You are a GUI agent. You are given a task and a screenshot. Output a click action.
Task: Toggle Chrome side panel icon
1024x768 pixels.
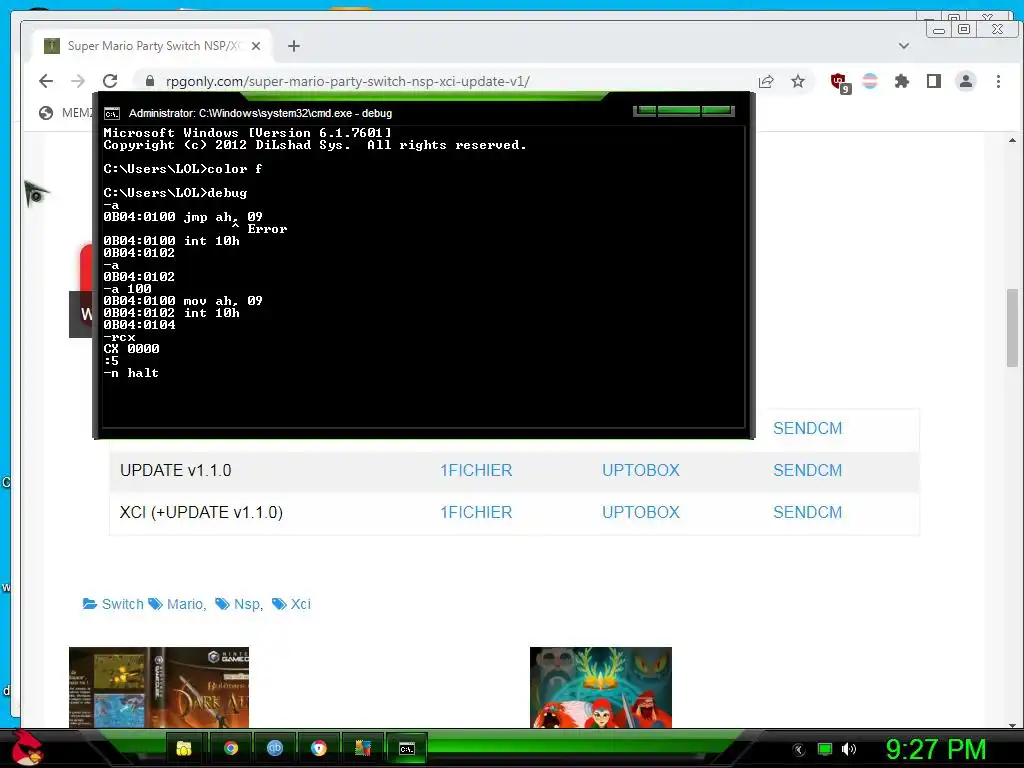[x=934, y=81]
